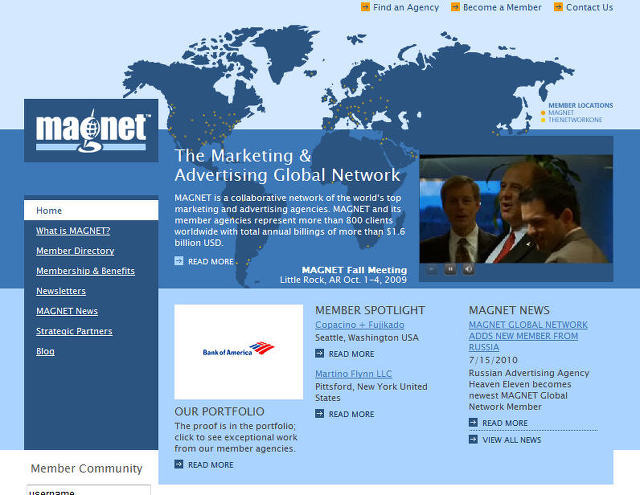Open the Blog link in sidebar

click(x=45, y=351)
